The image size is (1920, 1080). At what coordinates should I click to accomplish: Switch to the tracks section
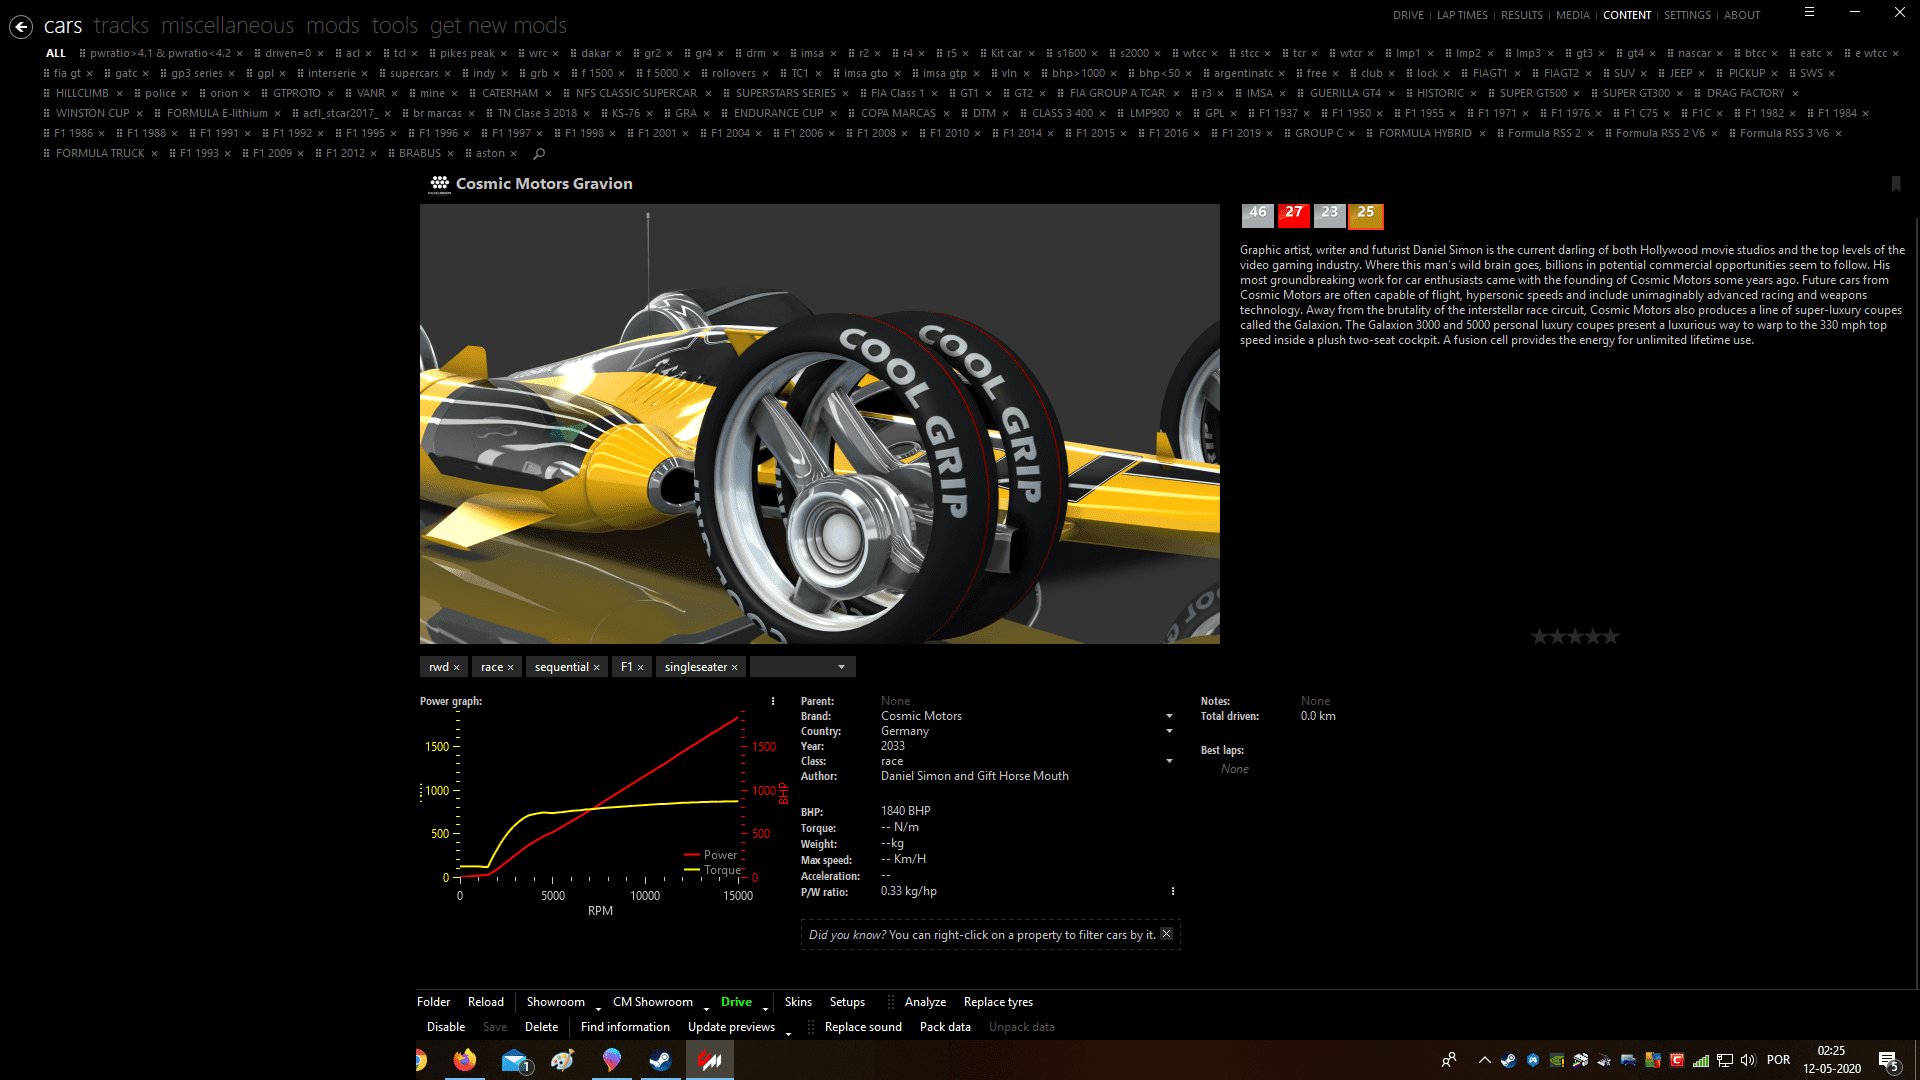[121, 26]
